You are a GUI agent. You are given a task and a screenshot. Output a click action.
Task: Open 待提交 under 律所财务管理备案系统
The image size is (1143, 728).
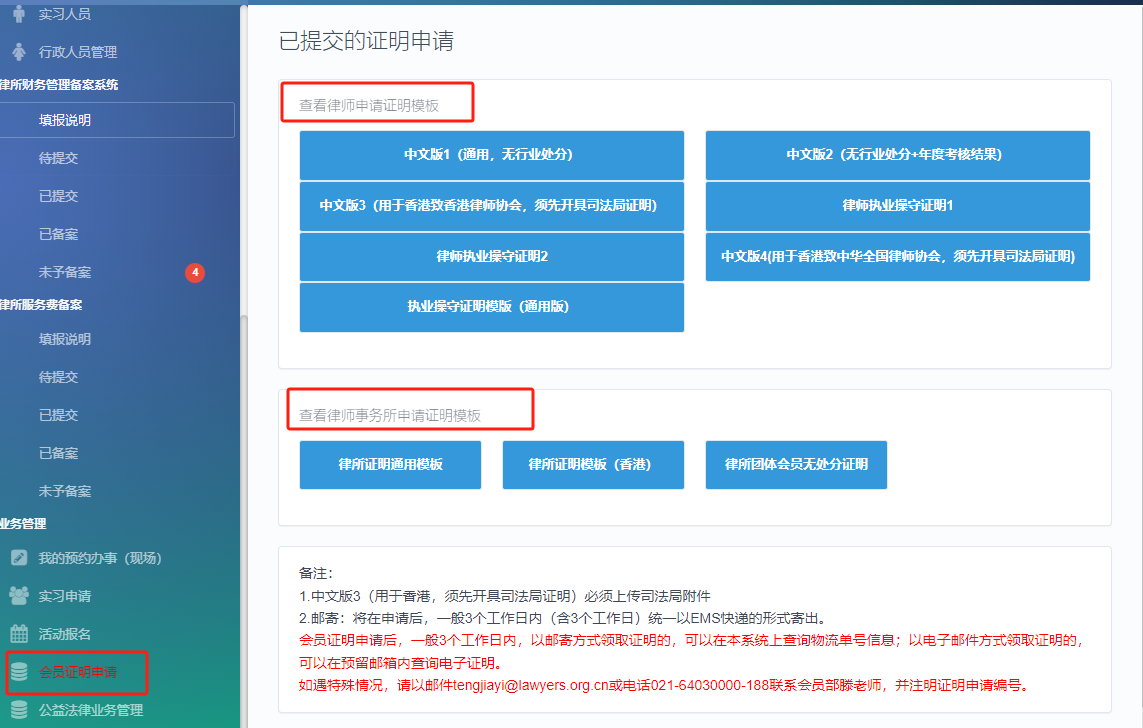pyautogui.click(x=58, y=158)
